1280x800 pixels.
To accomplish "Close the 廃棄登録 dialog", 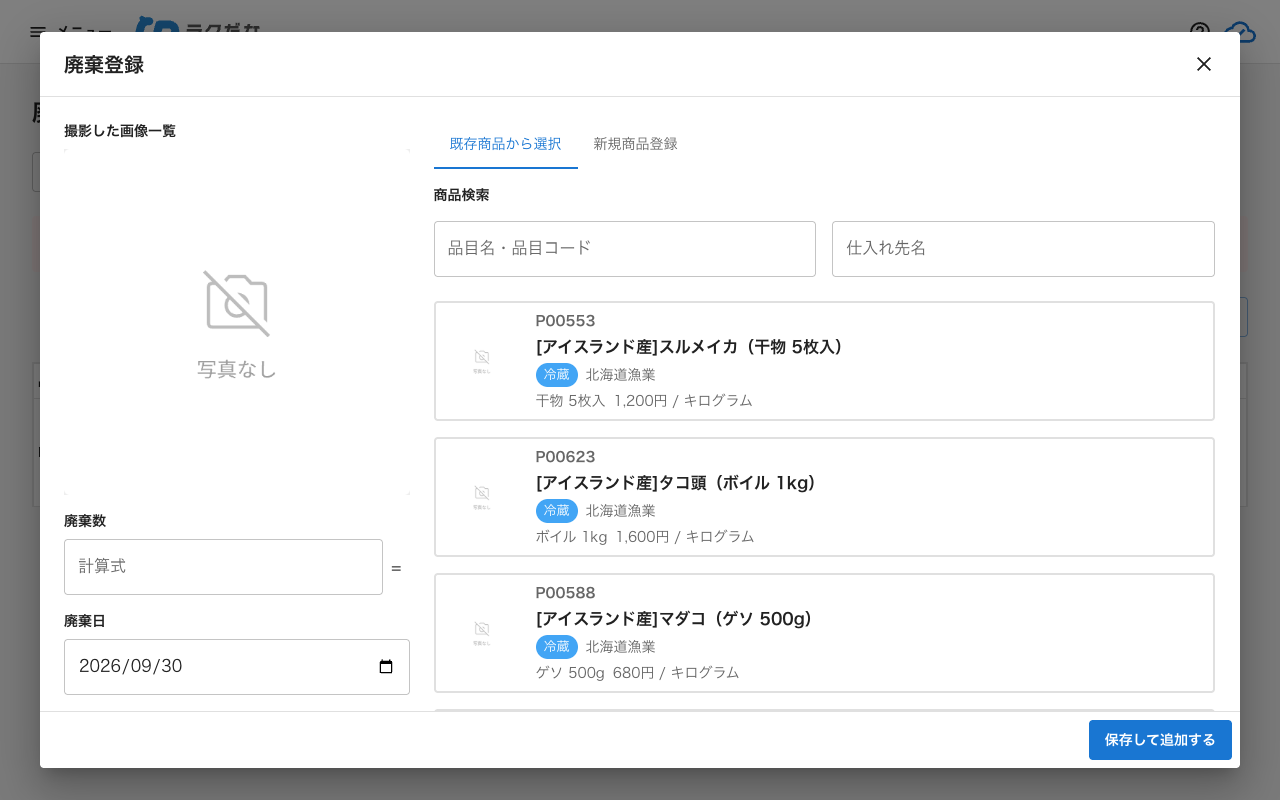I will pos(1204,64).
